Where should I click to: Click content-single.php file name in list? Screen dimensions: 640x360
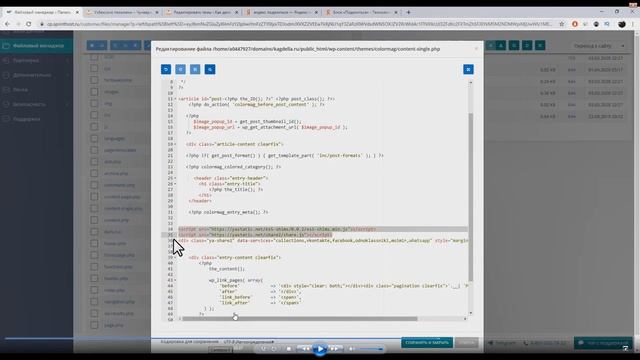(x=123, y=209)
